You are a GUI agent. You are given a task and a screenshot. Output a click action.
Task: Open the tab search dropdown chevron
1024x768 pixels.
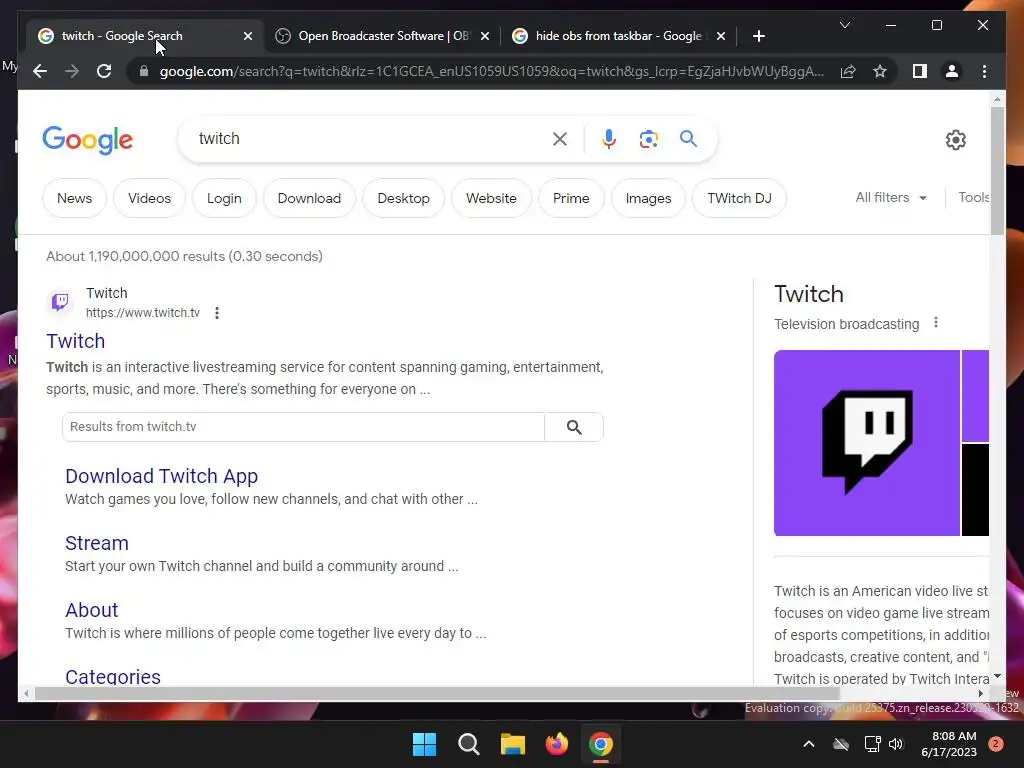(844, 25)
